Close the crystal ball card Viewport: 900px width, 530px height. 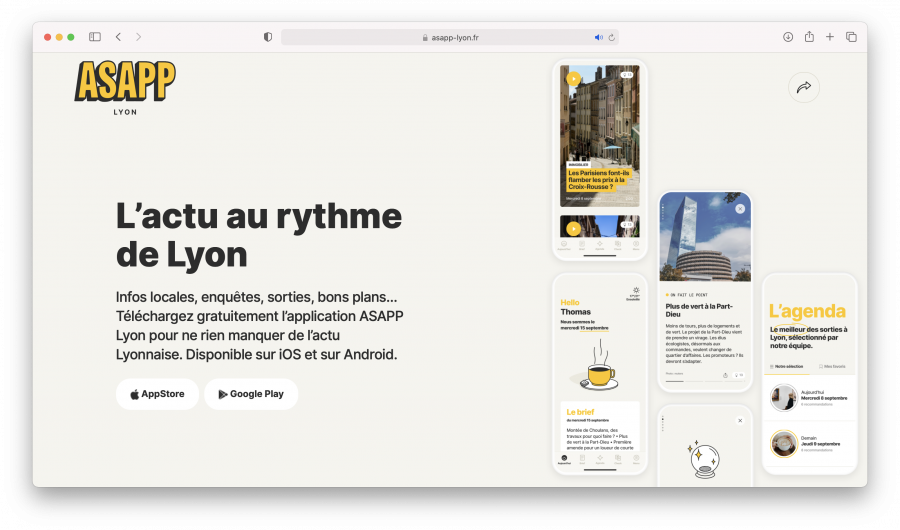coord(740,420)
